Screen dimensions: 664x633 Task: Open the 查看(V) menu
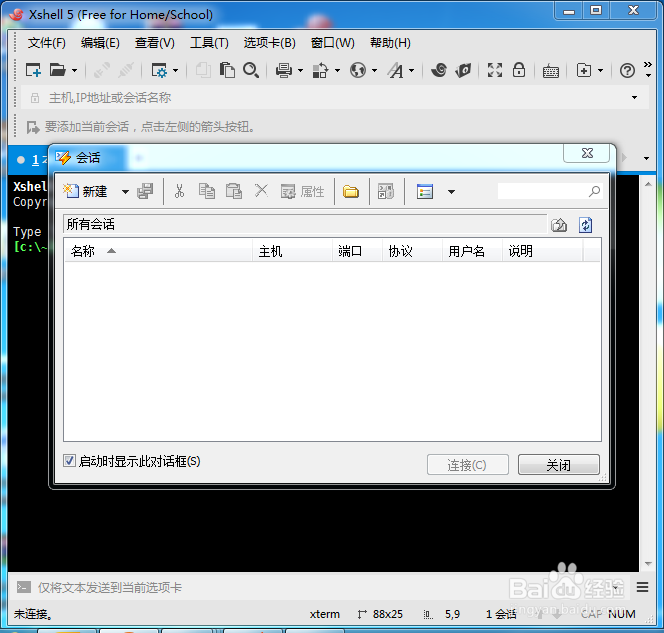[x=155, y=43]
